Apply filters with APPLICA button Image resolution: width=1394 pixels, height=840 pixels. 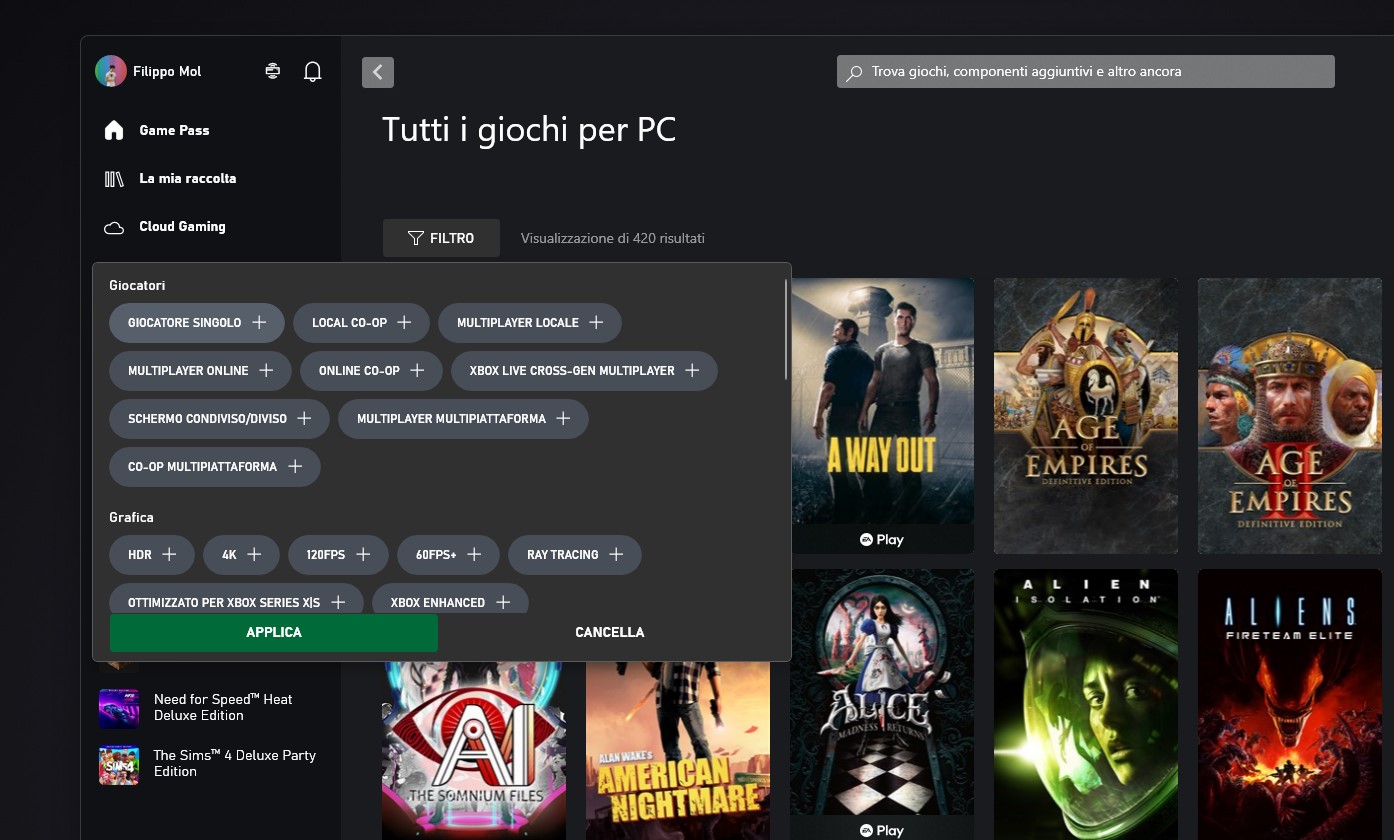[274, 633]
